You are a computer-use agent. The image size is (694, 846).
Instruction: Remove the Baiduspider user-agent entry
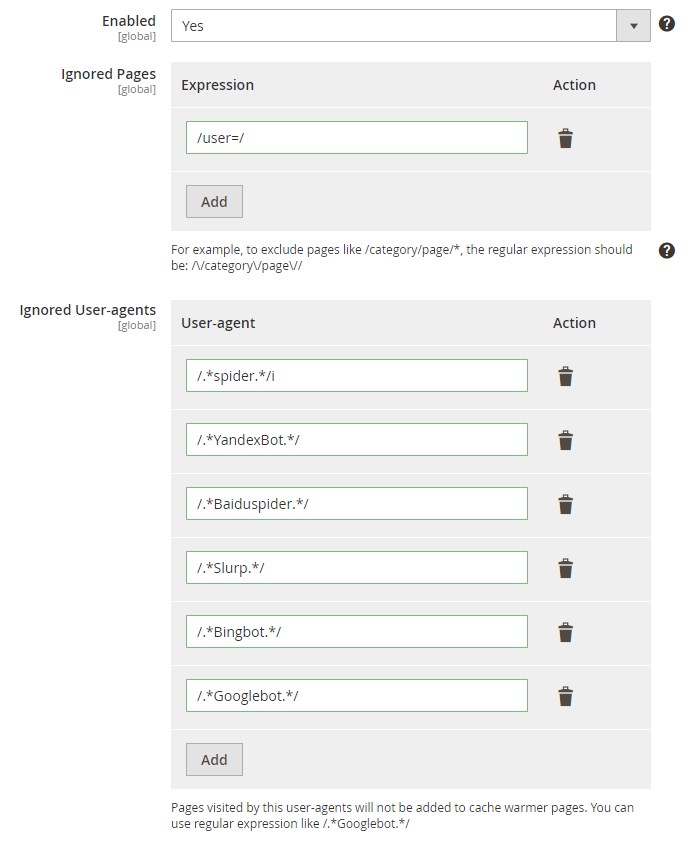coord(565,504)
